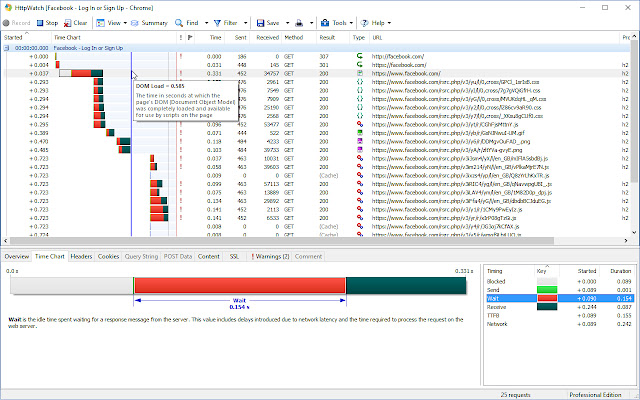Open the Help dropdown menu
640x400 pixels.
[378, 22]
